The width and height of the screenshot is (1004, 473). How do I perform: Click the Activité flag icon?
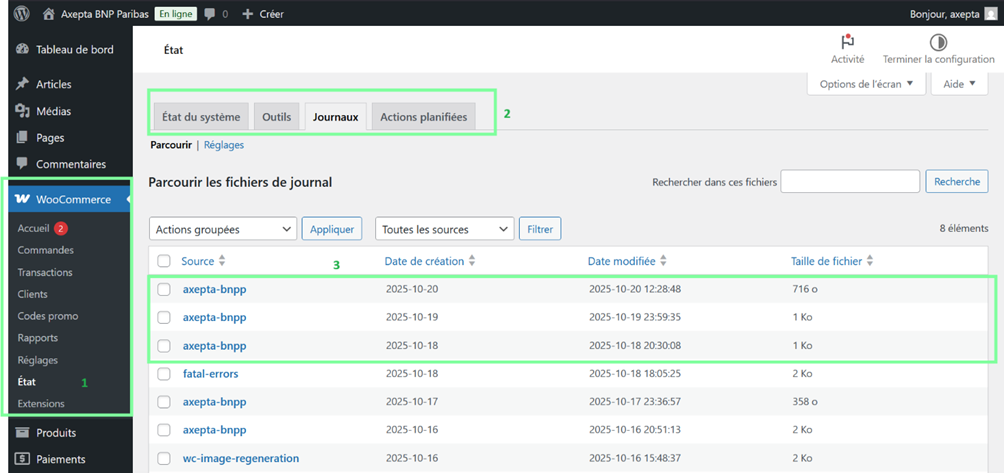847,42
